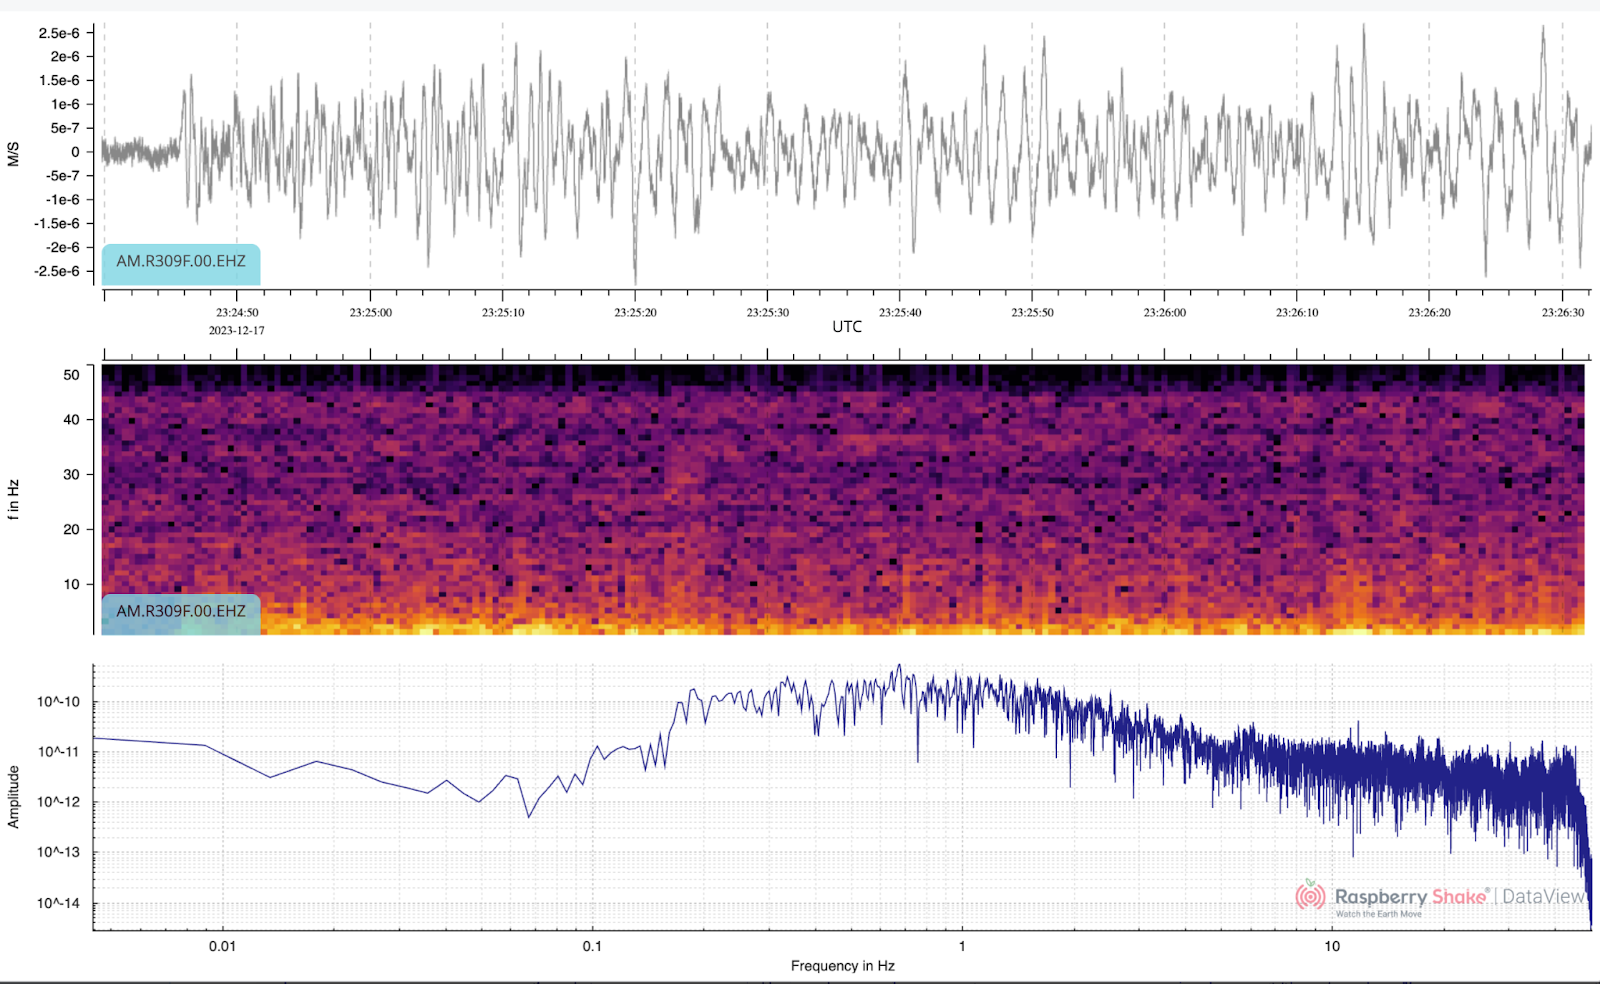This screenshot has width=1600, height=984.
Task: Click the 23:25:00 time axis marker
Action: 370,313
